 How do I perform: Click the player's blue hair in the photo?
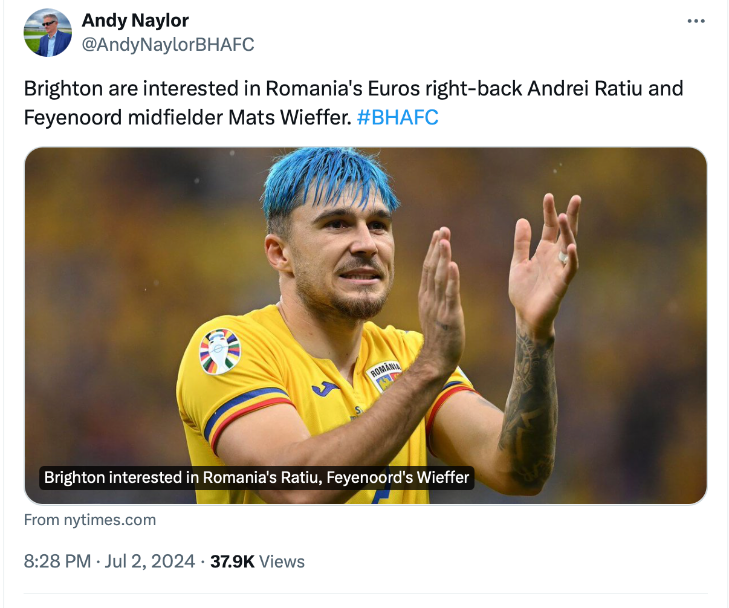click(327, 178)
